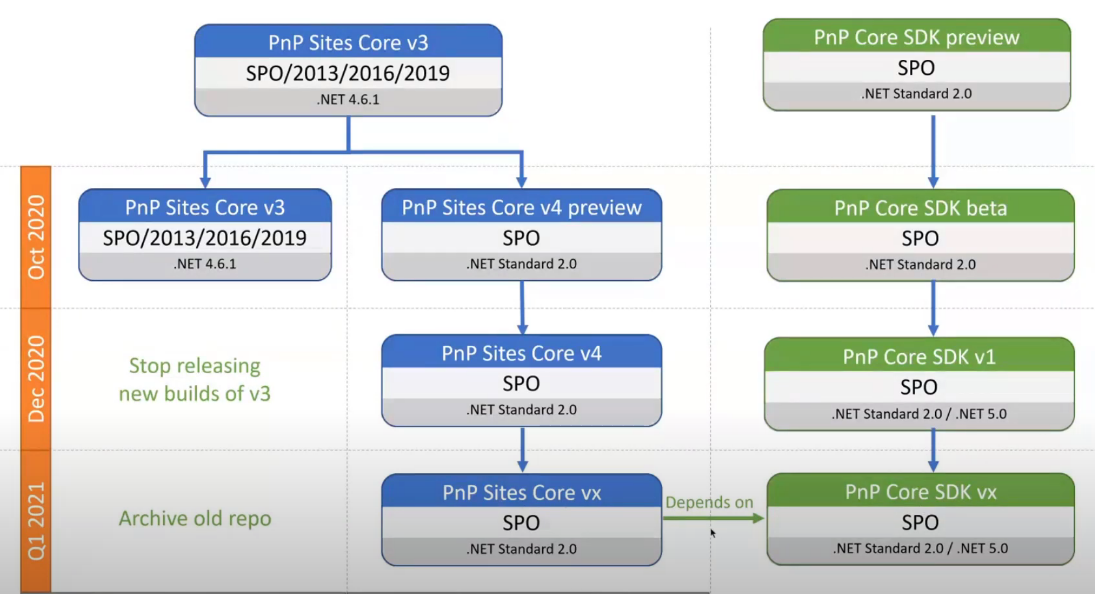Select the 'Archive old repo' text
Screen dimensions: 1095x594
194,518
